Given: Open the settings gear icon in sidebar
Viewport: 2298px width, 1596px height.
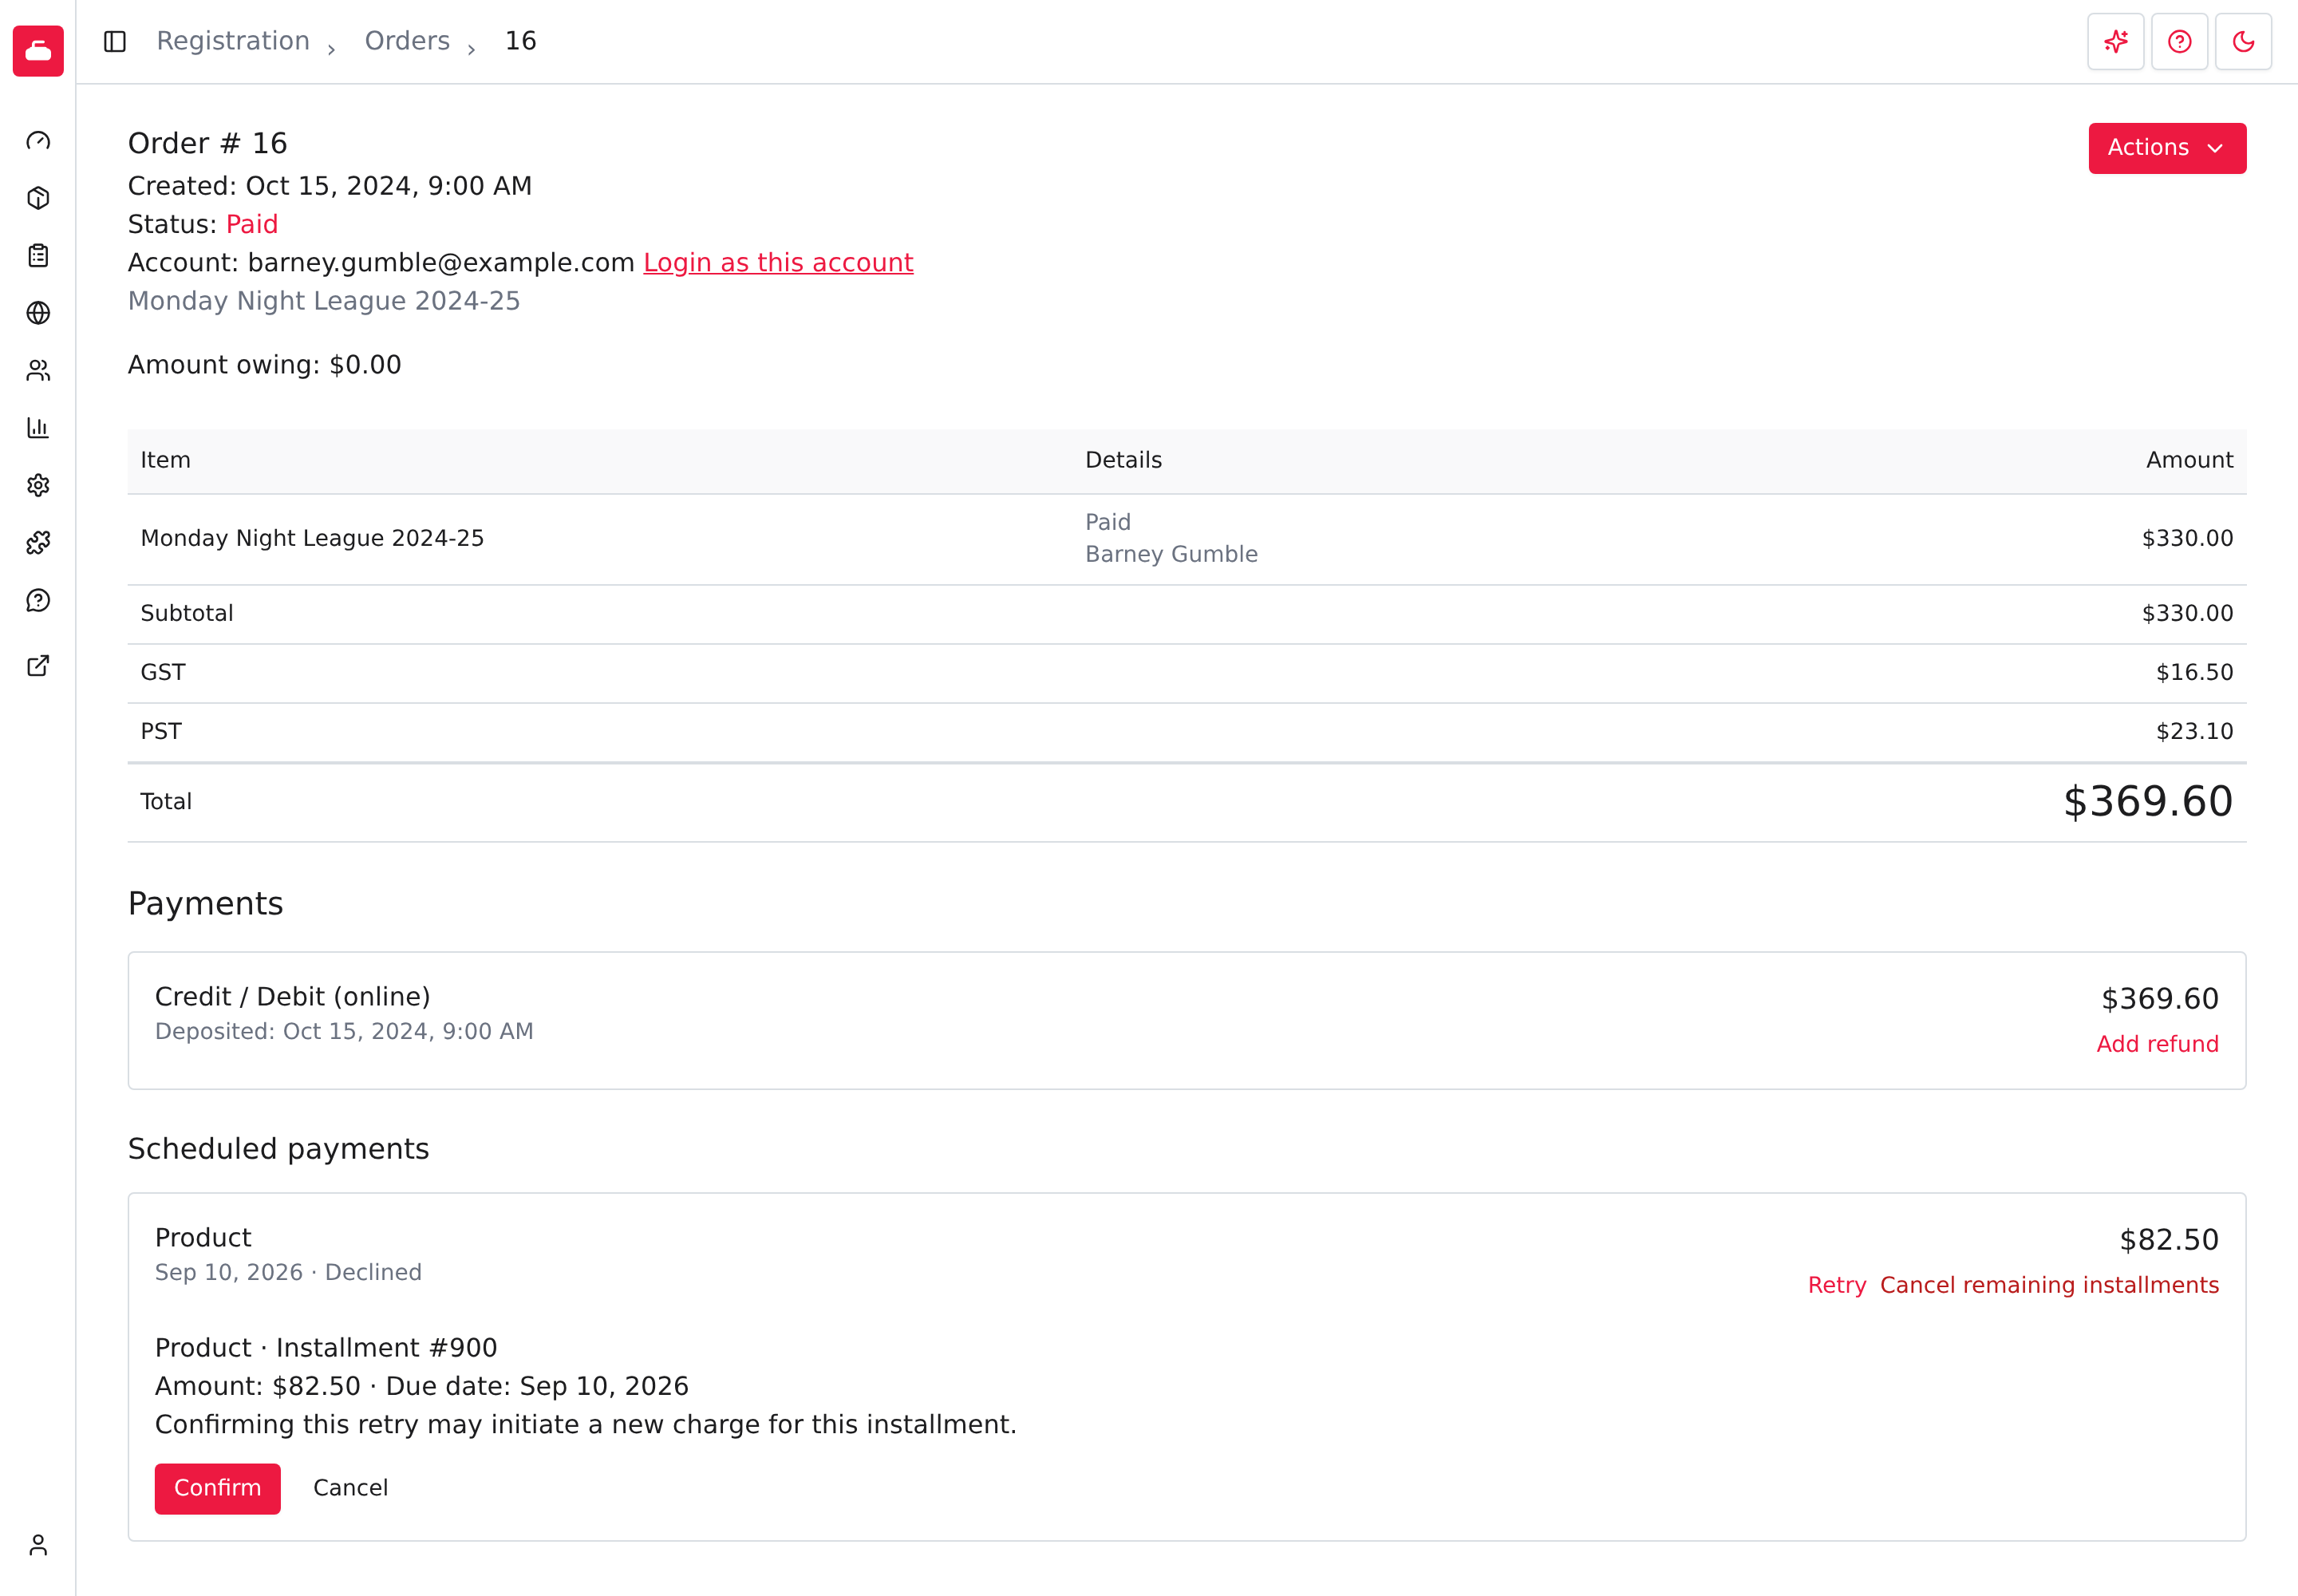Looking at the screenshot, I should pyautogui.click(x=38, y=486).
